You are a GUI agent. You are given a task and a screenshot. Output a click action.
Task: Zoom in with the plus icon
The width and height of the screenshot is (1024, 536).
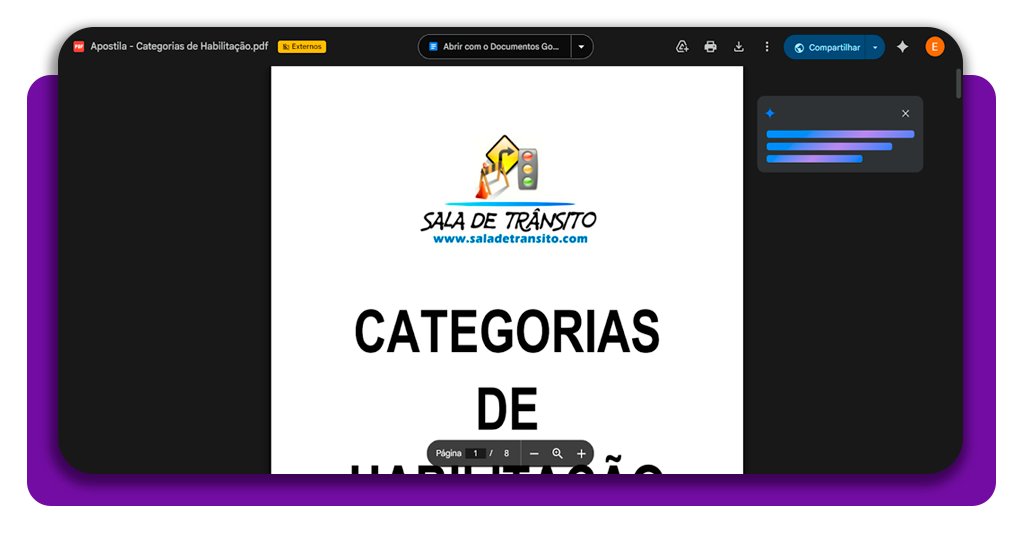pos(581,453)
